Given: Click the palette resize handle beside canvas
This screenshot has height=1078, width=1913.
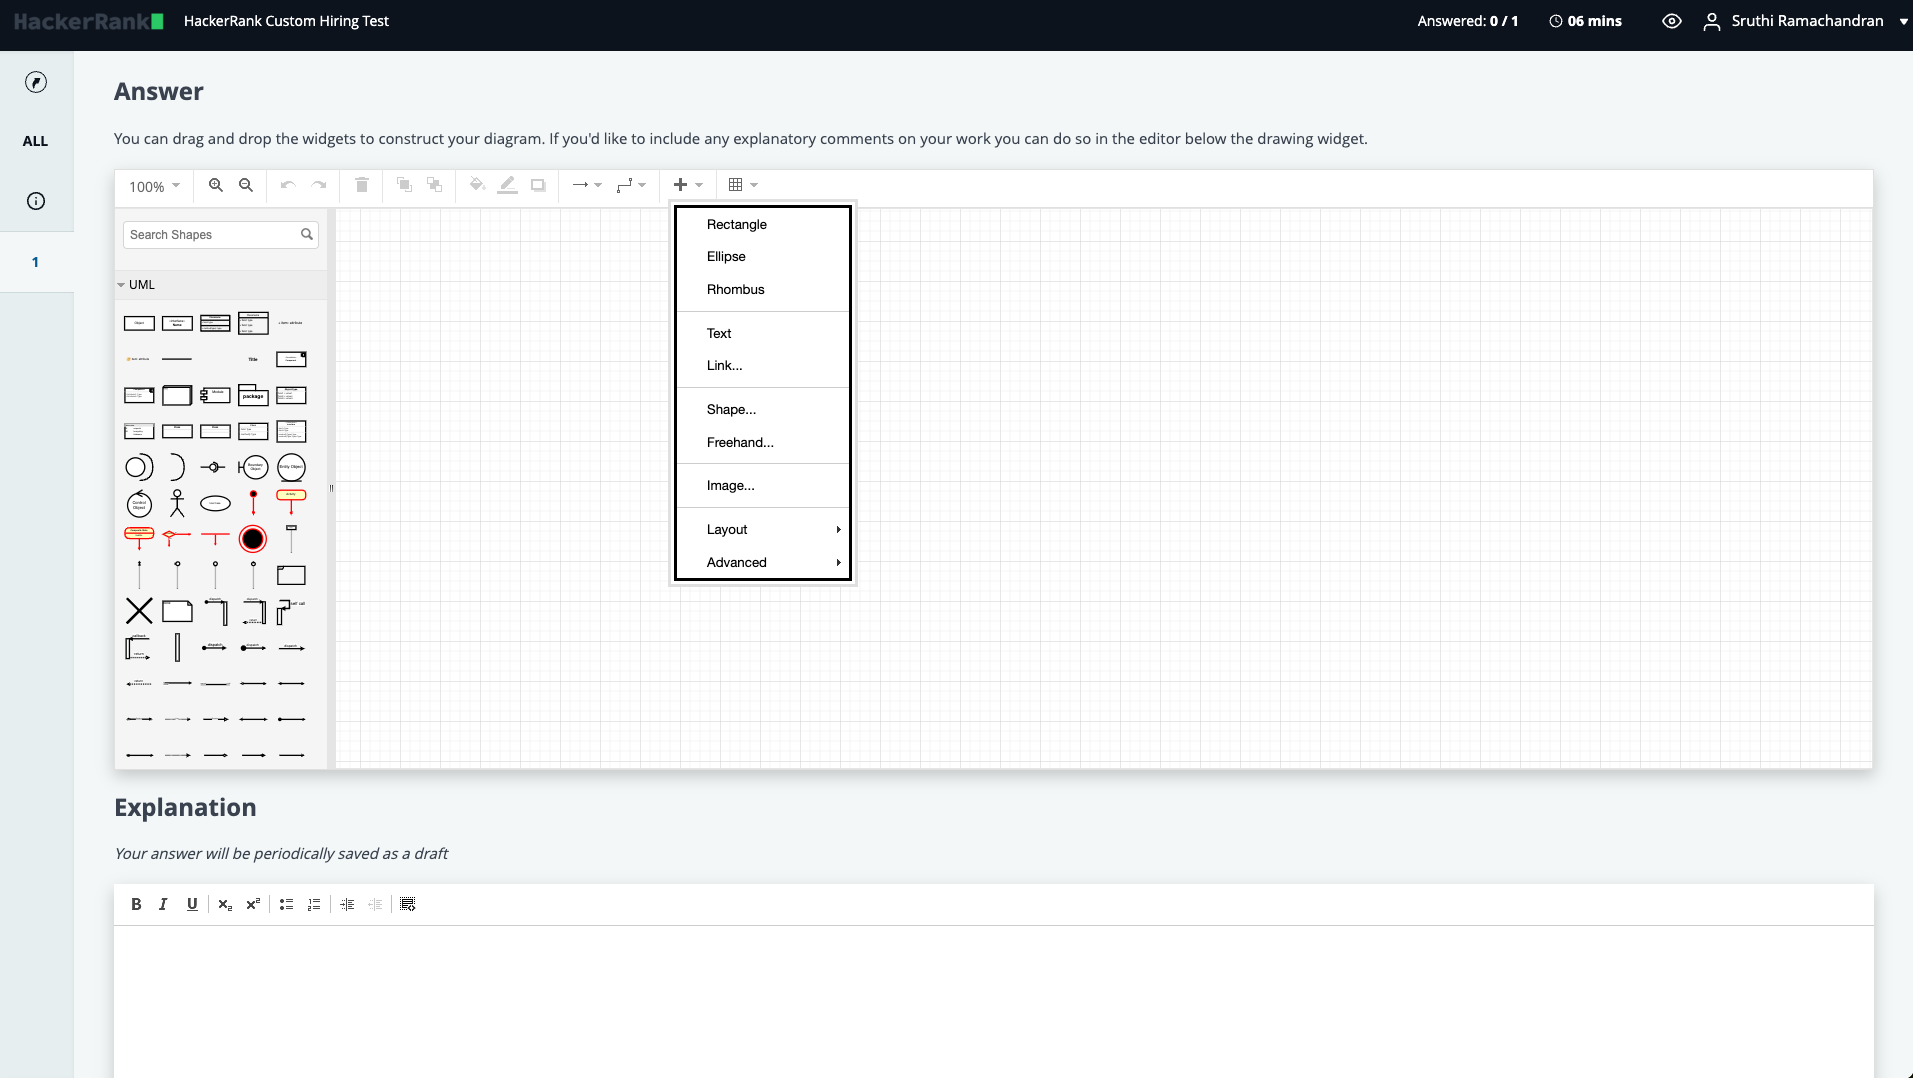Looking at the screenshot, I should [x=331, y=489].
